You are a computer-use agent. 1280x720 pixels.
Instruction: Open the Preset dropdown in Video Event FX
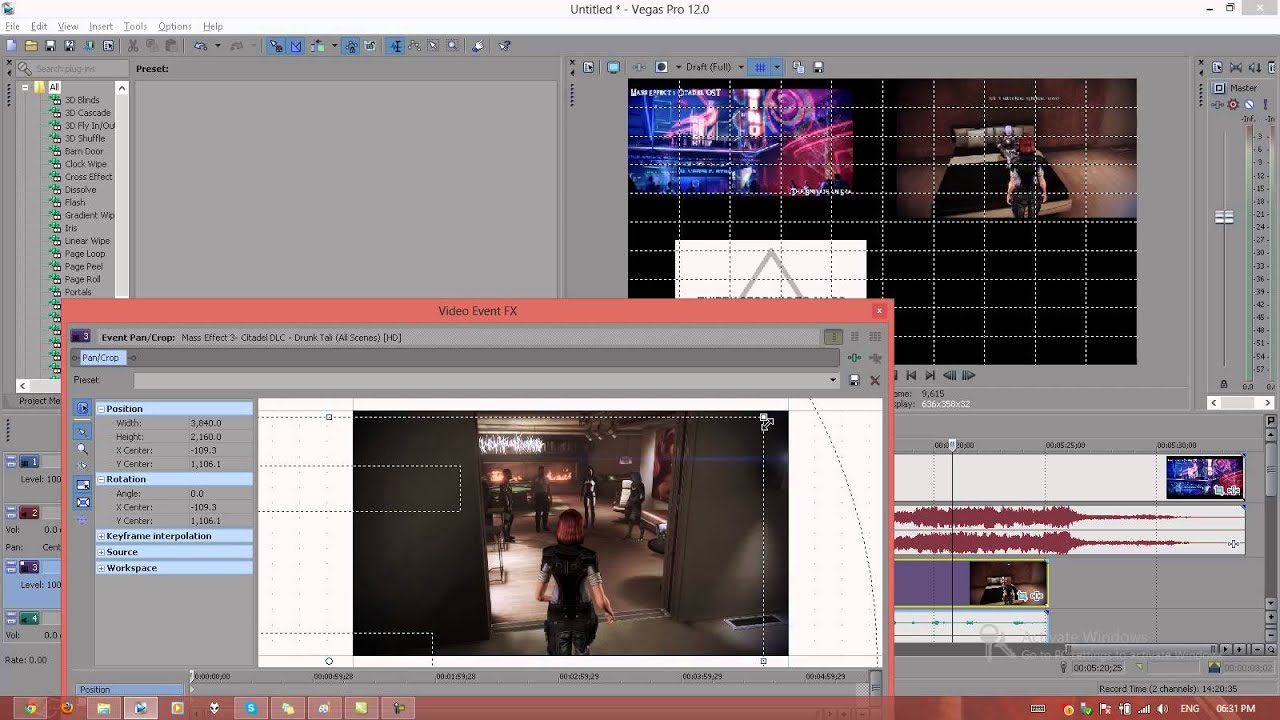833,380
